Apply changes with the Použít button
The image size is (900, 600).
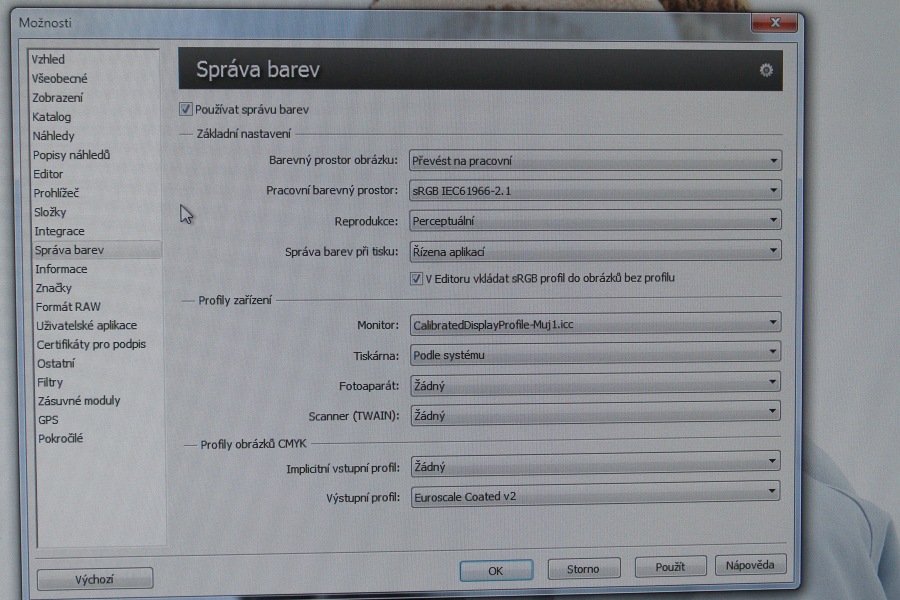[x=670, y=567]
